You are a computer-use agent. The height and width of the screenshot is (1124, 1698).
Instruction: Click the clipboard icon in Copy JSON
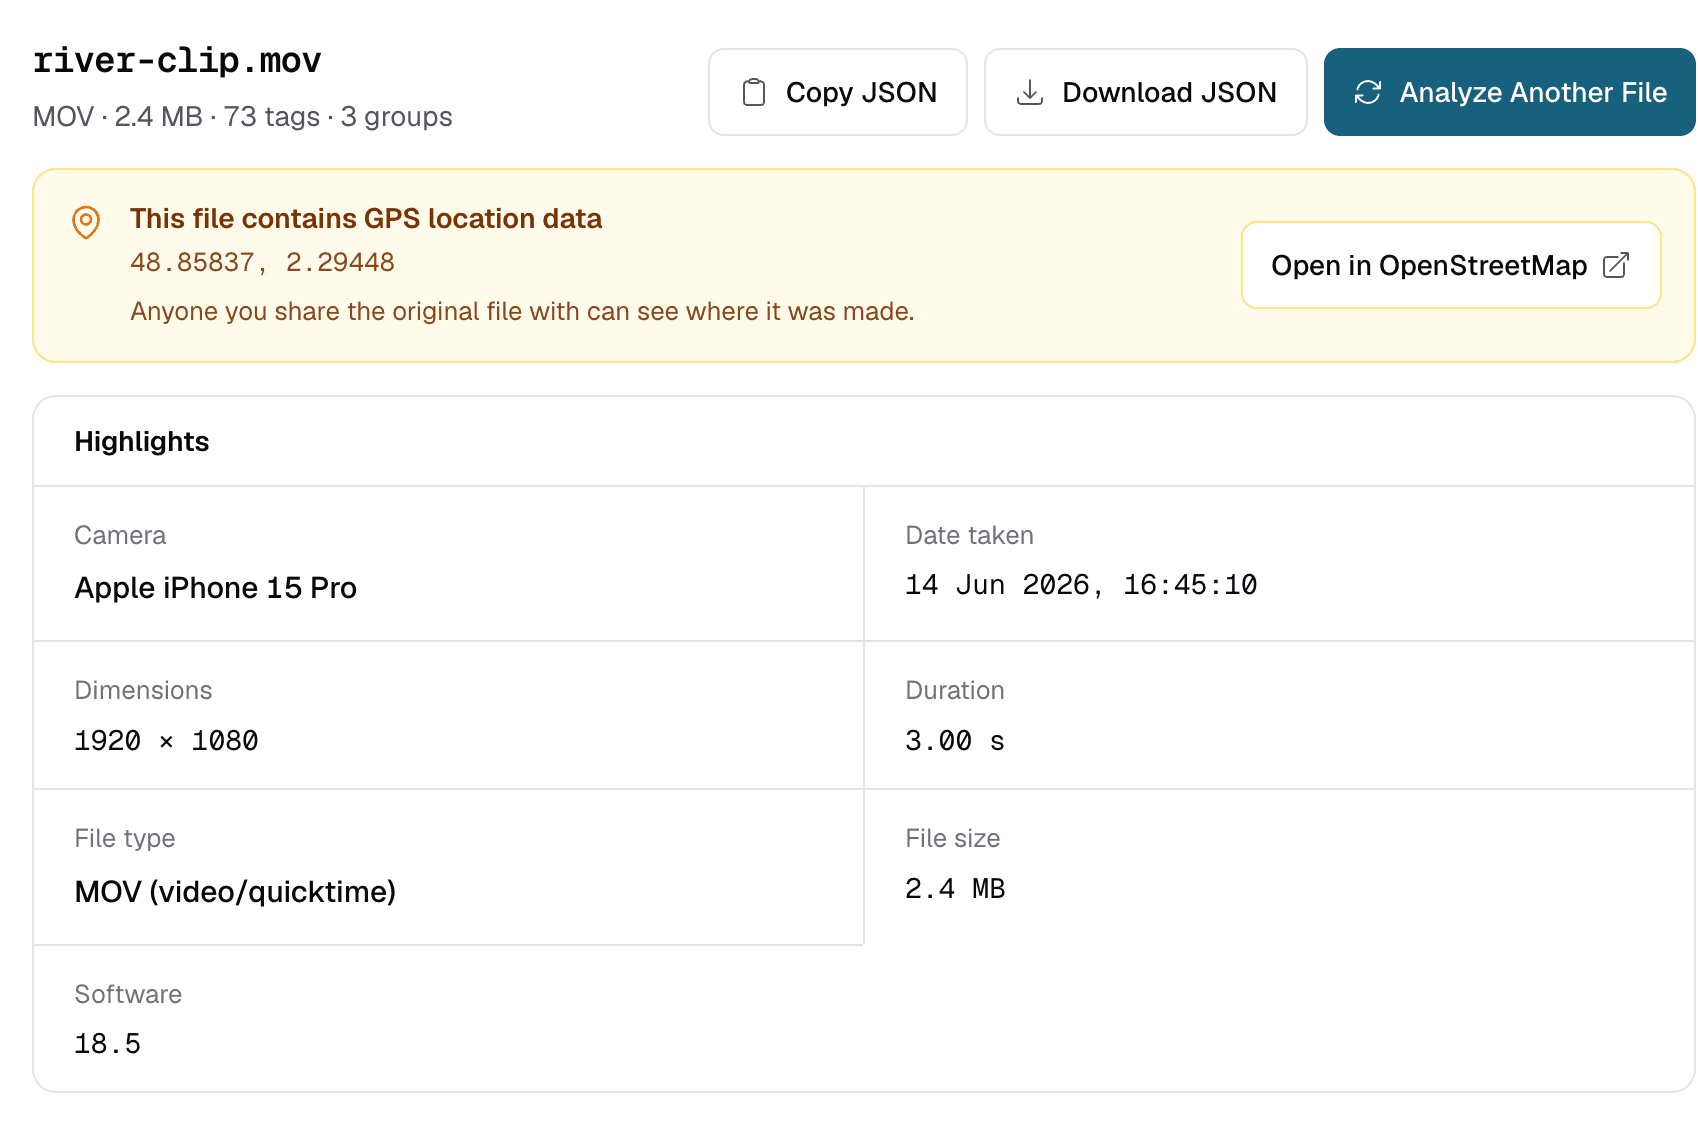coord(754,93)
